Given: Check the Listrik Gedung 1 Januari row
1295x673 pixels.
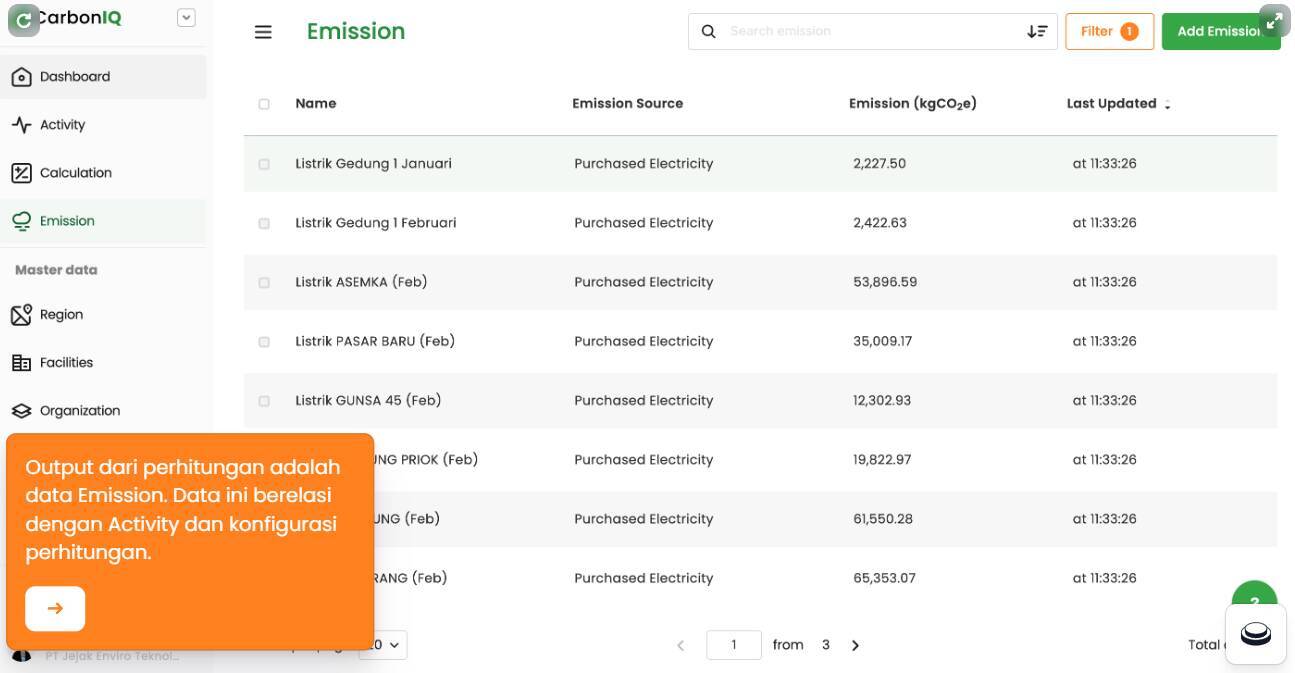Looking at the screenshot, I should click(264, 164).
